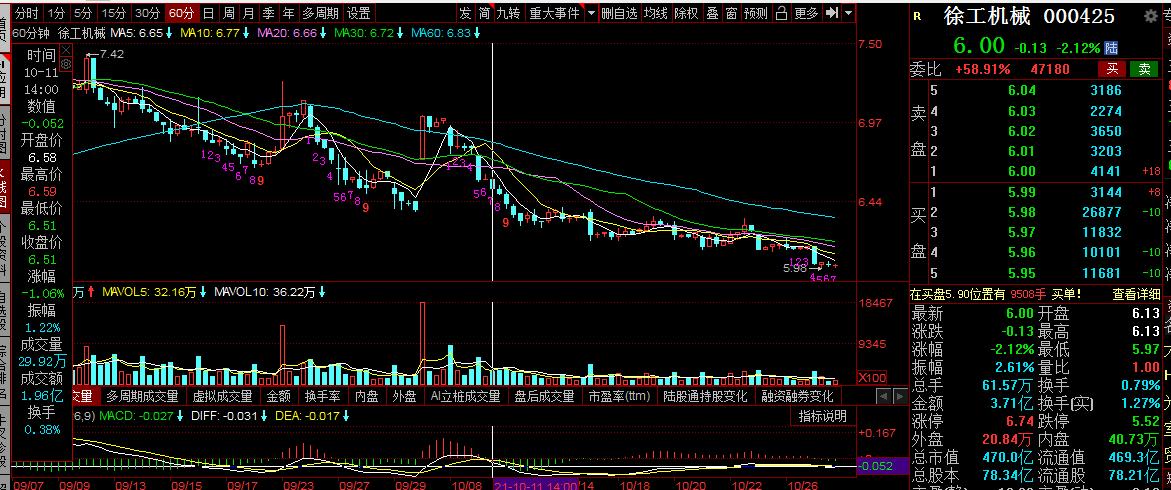Select the 市盈率(ttm) indicator tab
The height and width of the screenshot is (490, 1171).
point(619,396)
